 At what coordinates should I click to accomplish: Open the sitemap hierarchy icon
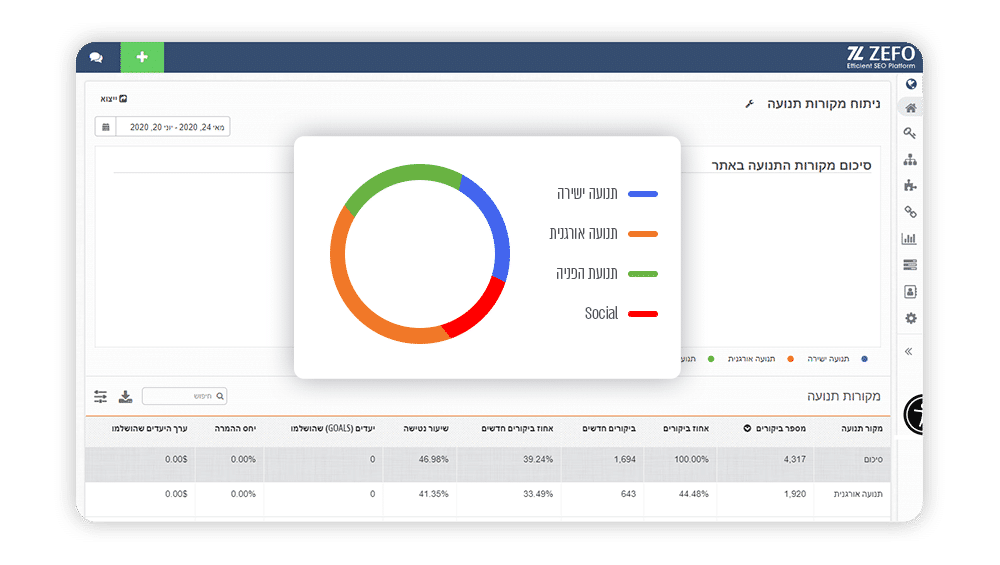point(910,160)
